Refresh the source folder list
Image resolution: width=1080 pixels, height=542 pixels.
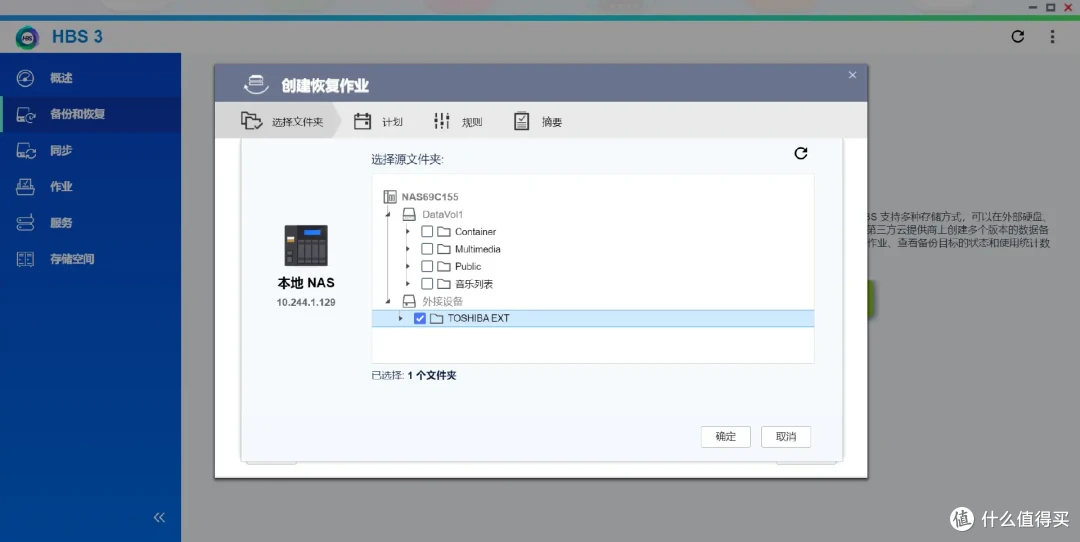coord(800,153)
